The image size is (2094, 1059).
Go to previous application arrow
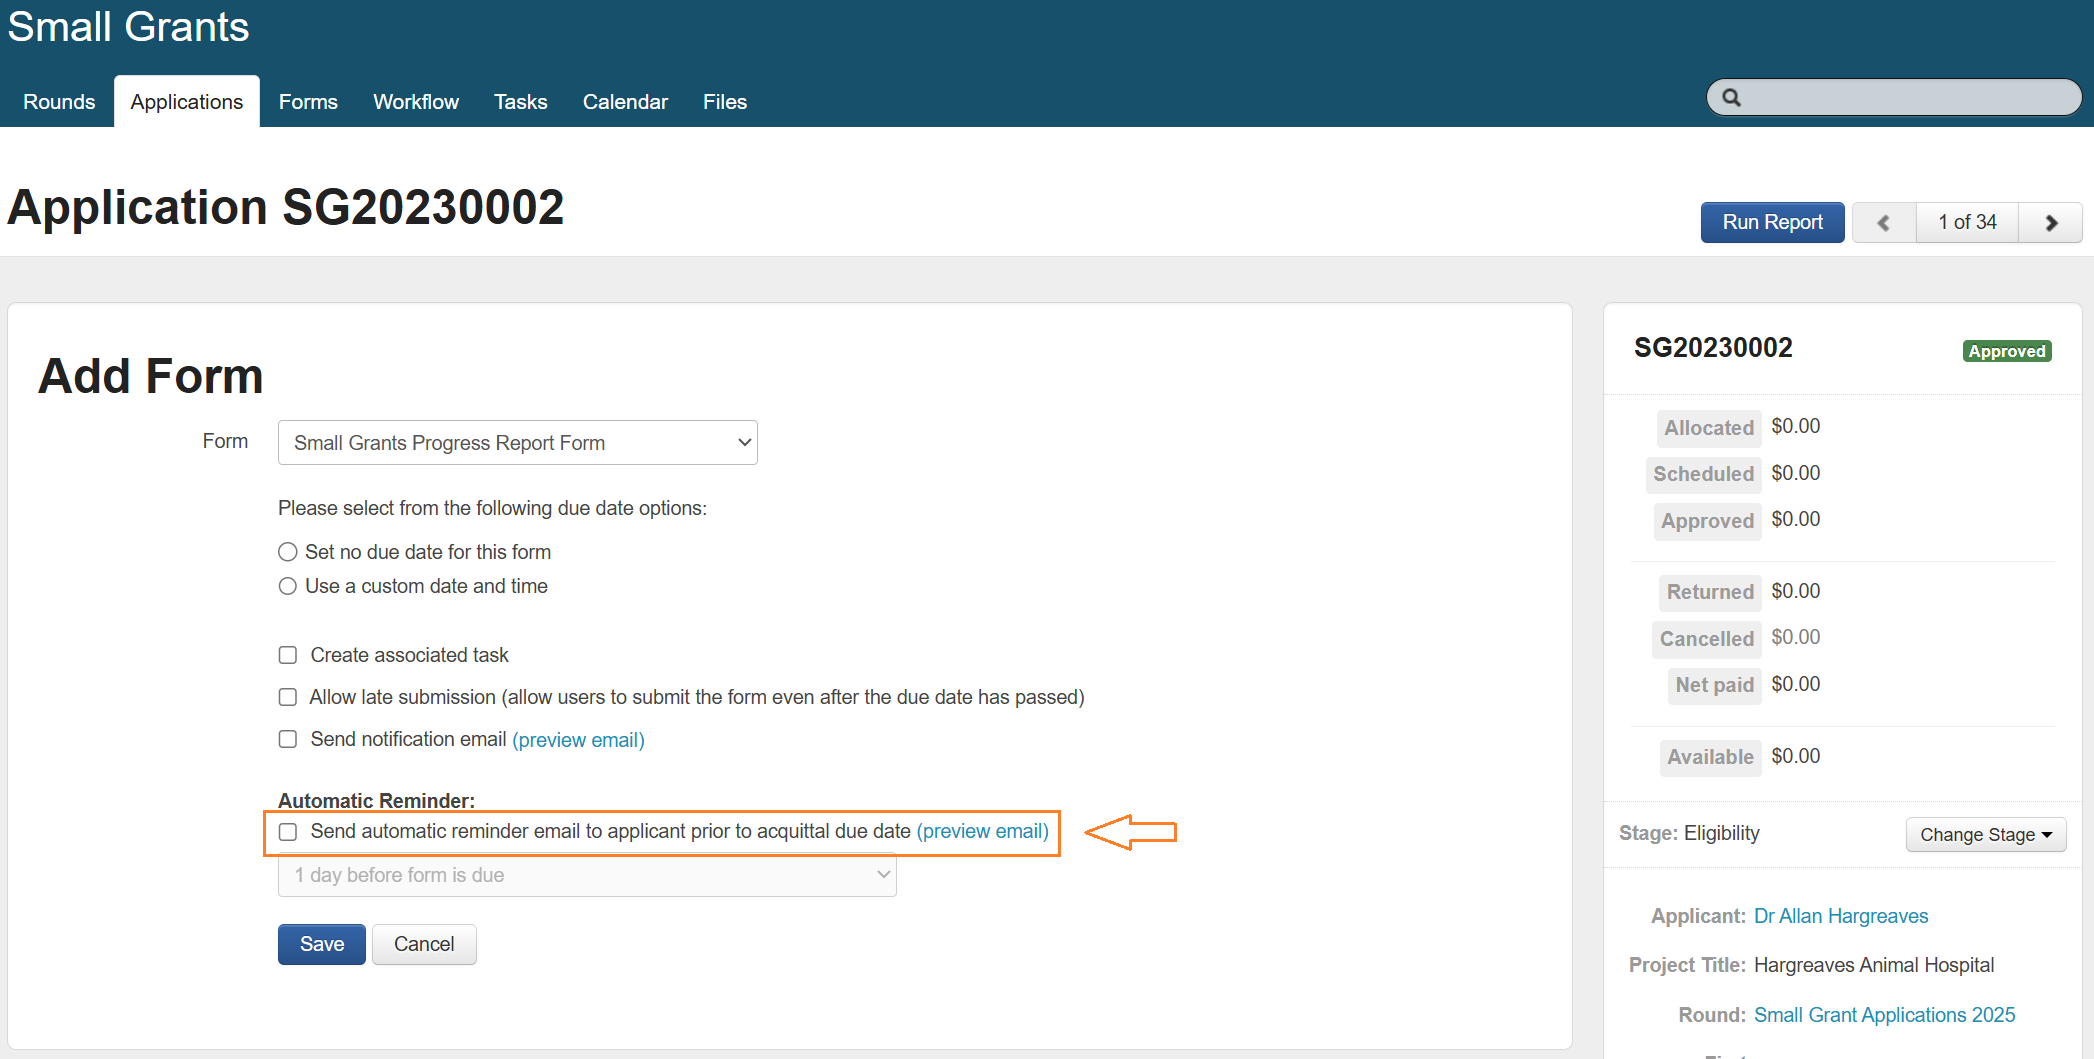(1883, 223)
